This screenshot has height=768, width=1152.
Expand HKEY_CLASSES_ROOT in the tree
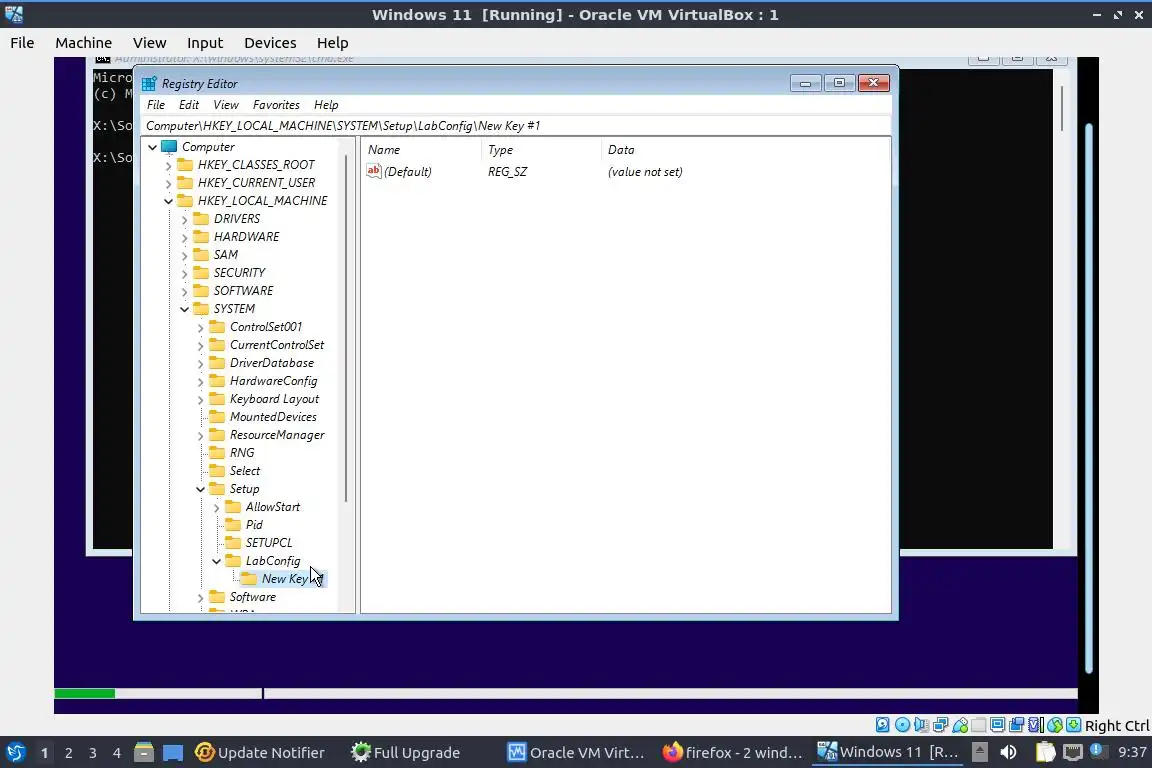point(168,165)
